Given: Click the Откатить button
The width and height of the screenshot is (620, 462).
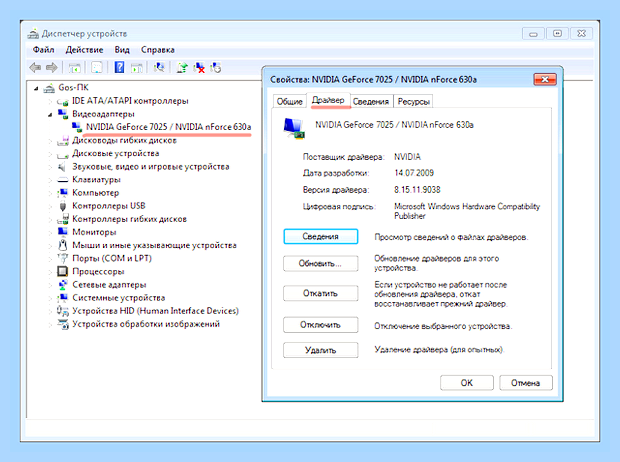Looking at the screenshot, I should 321,293.
